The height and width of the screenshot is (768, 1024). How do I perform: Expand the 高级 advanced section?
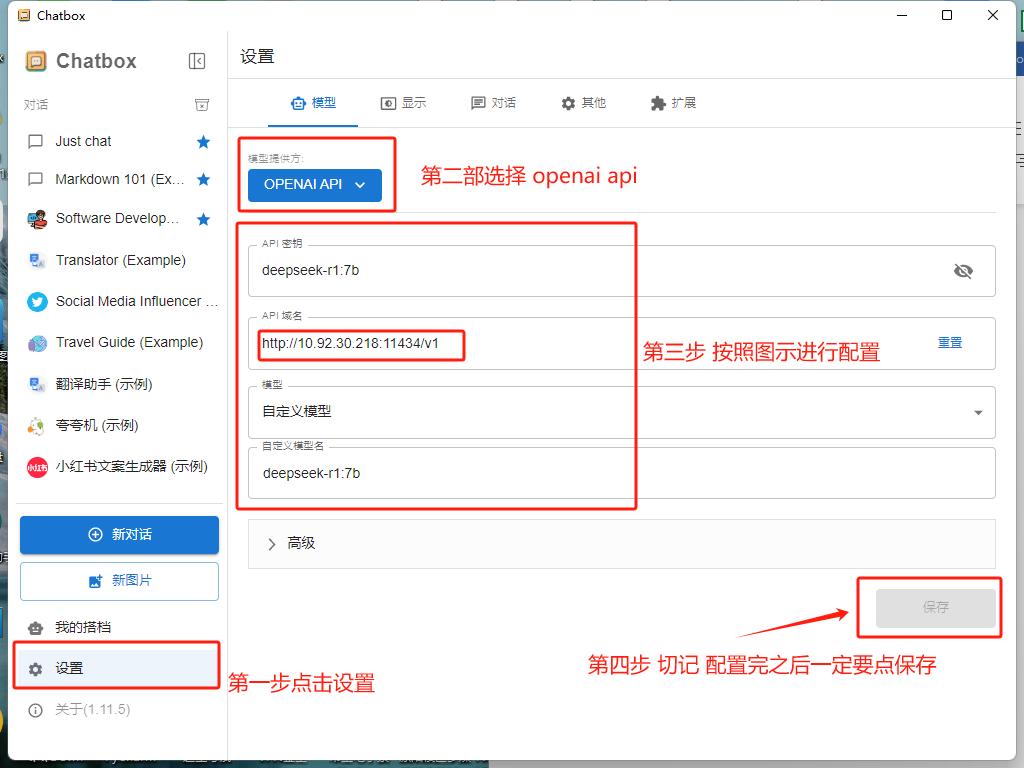pos(622,544)
